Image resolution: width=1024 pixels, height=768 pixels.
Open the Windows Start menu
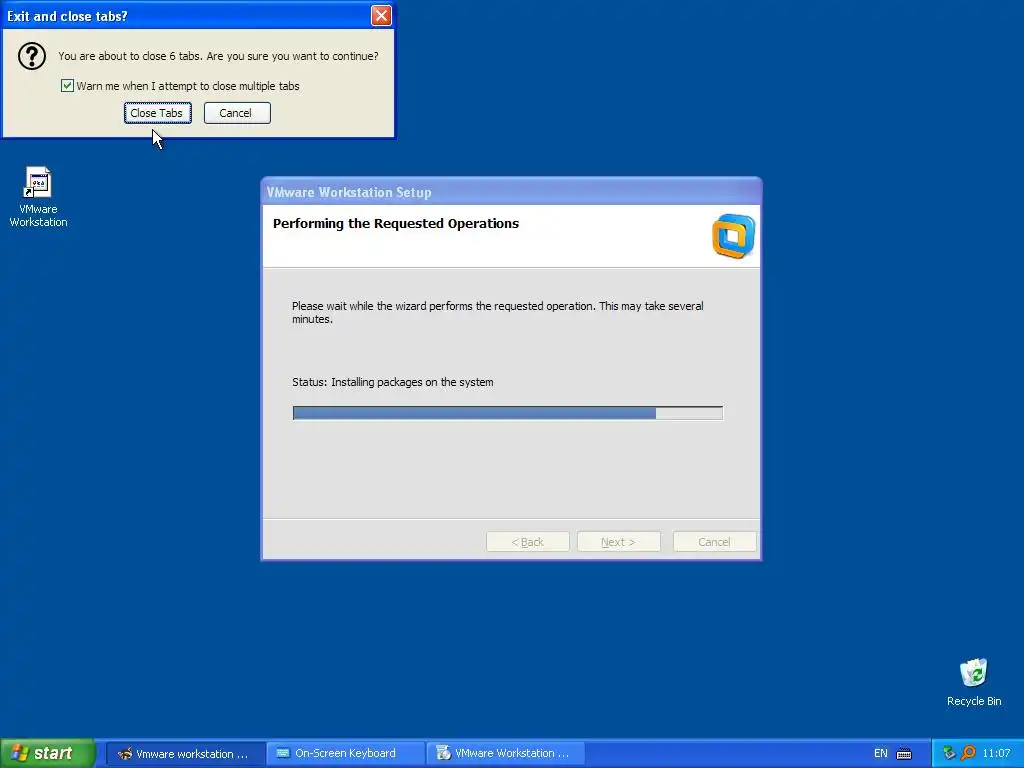coord(48,753)
